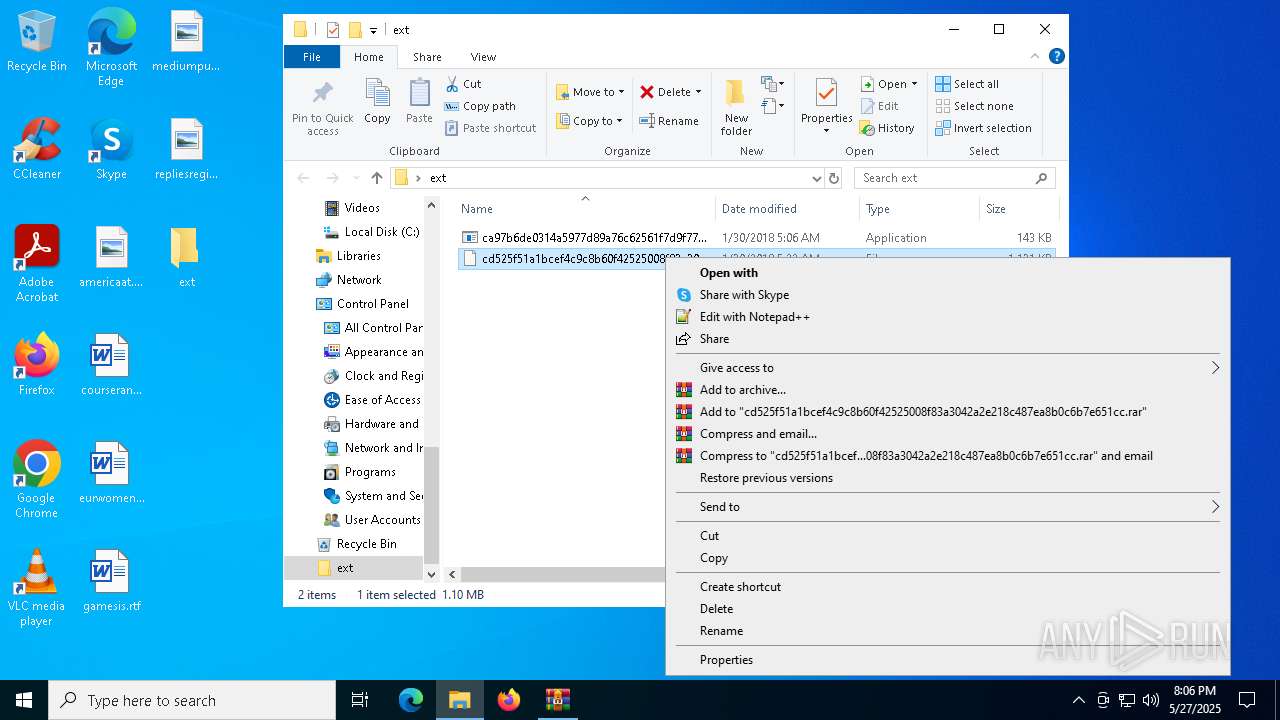Select Share with Skype in context menu
The width and height of the screenshot is (1280, 720).
[x=947, y=295]
